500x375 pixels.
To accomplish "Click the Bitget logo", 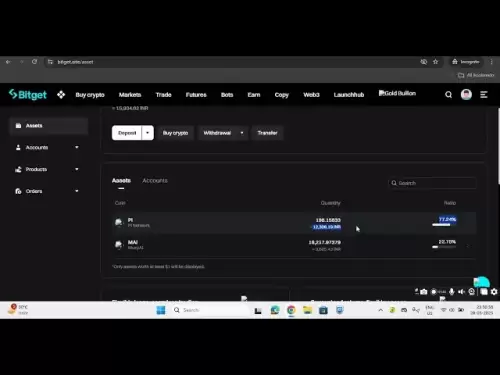I will [28, 95].
